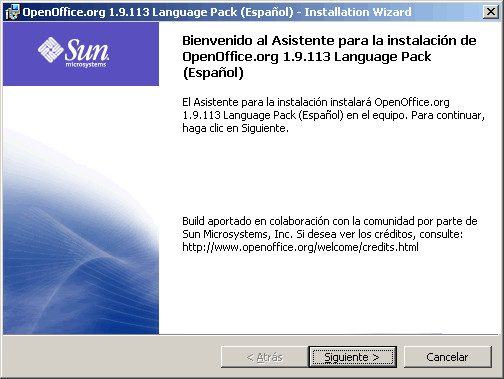Click the 'Sun Microsystems, Inc.' credits line
The height and width of the screenshot is (379, 504).
click(322, 234)
